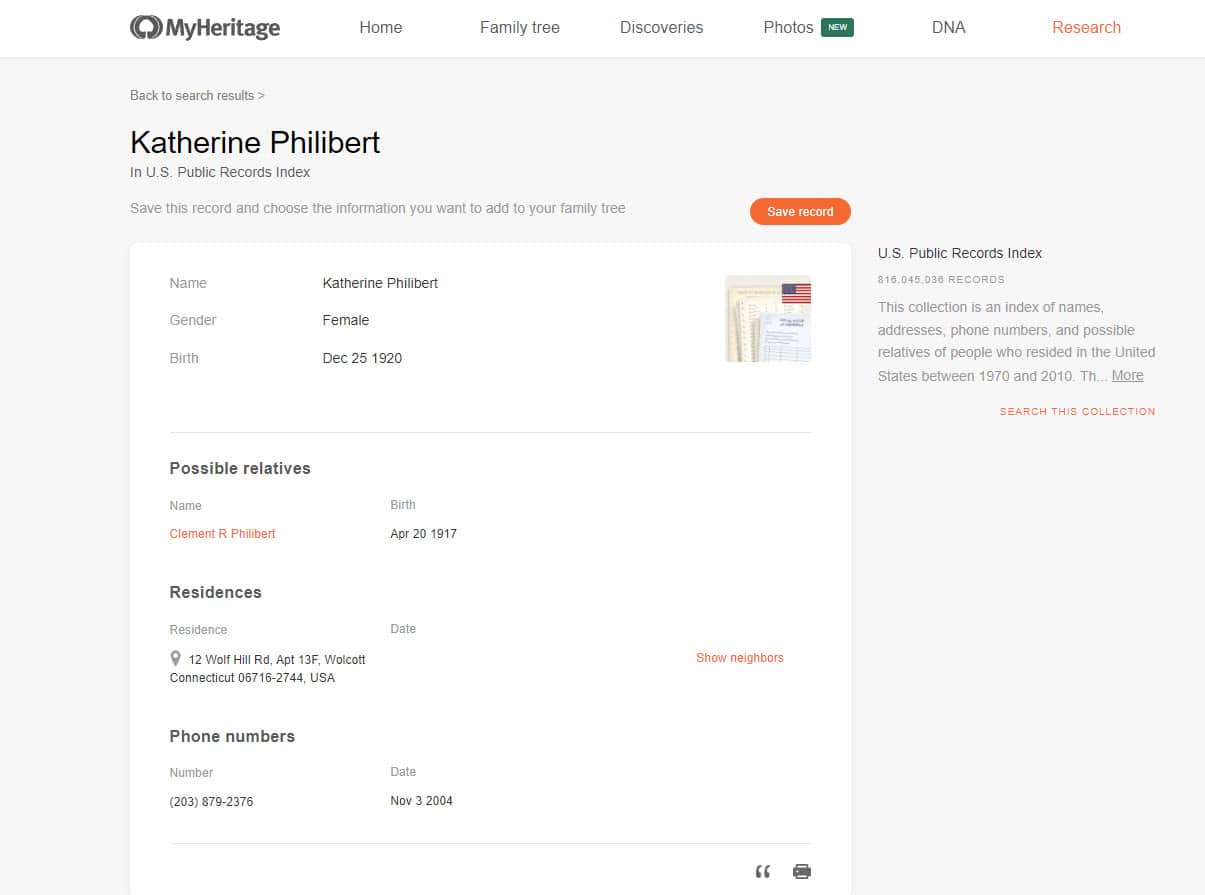Click the location pin icon next to residence
1205x895 pixels.
pos(176,658)
